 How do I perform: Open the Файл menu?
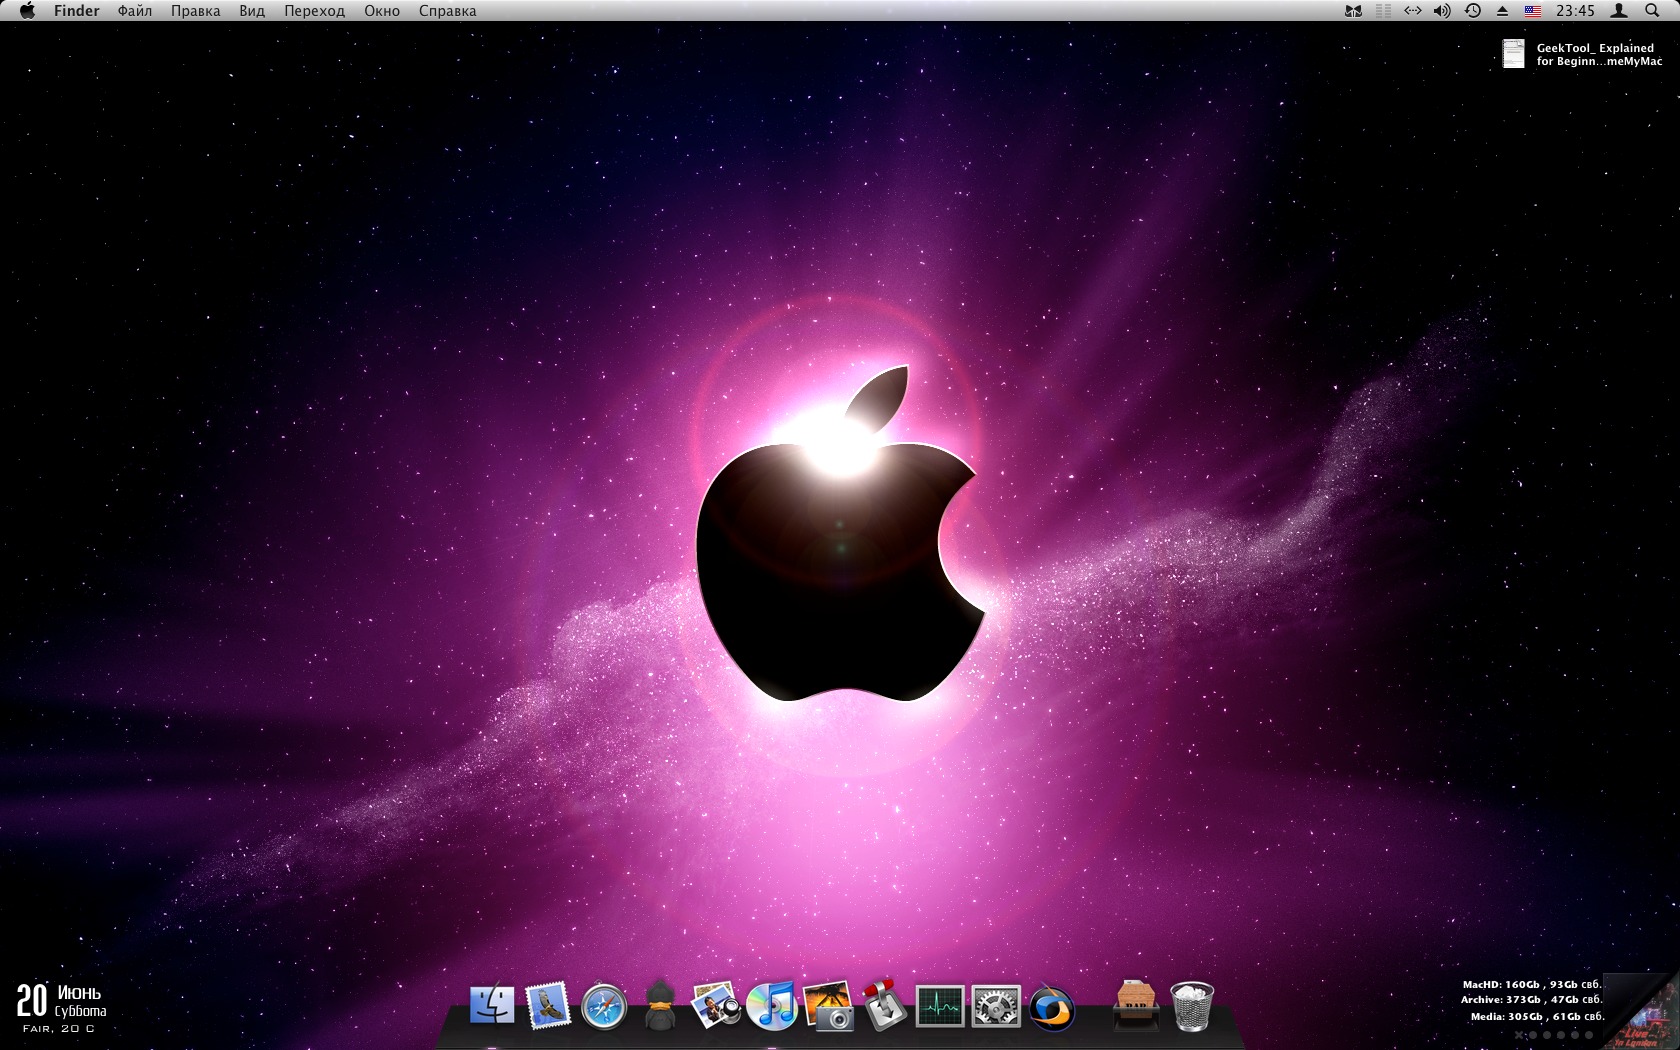point(134,11)
